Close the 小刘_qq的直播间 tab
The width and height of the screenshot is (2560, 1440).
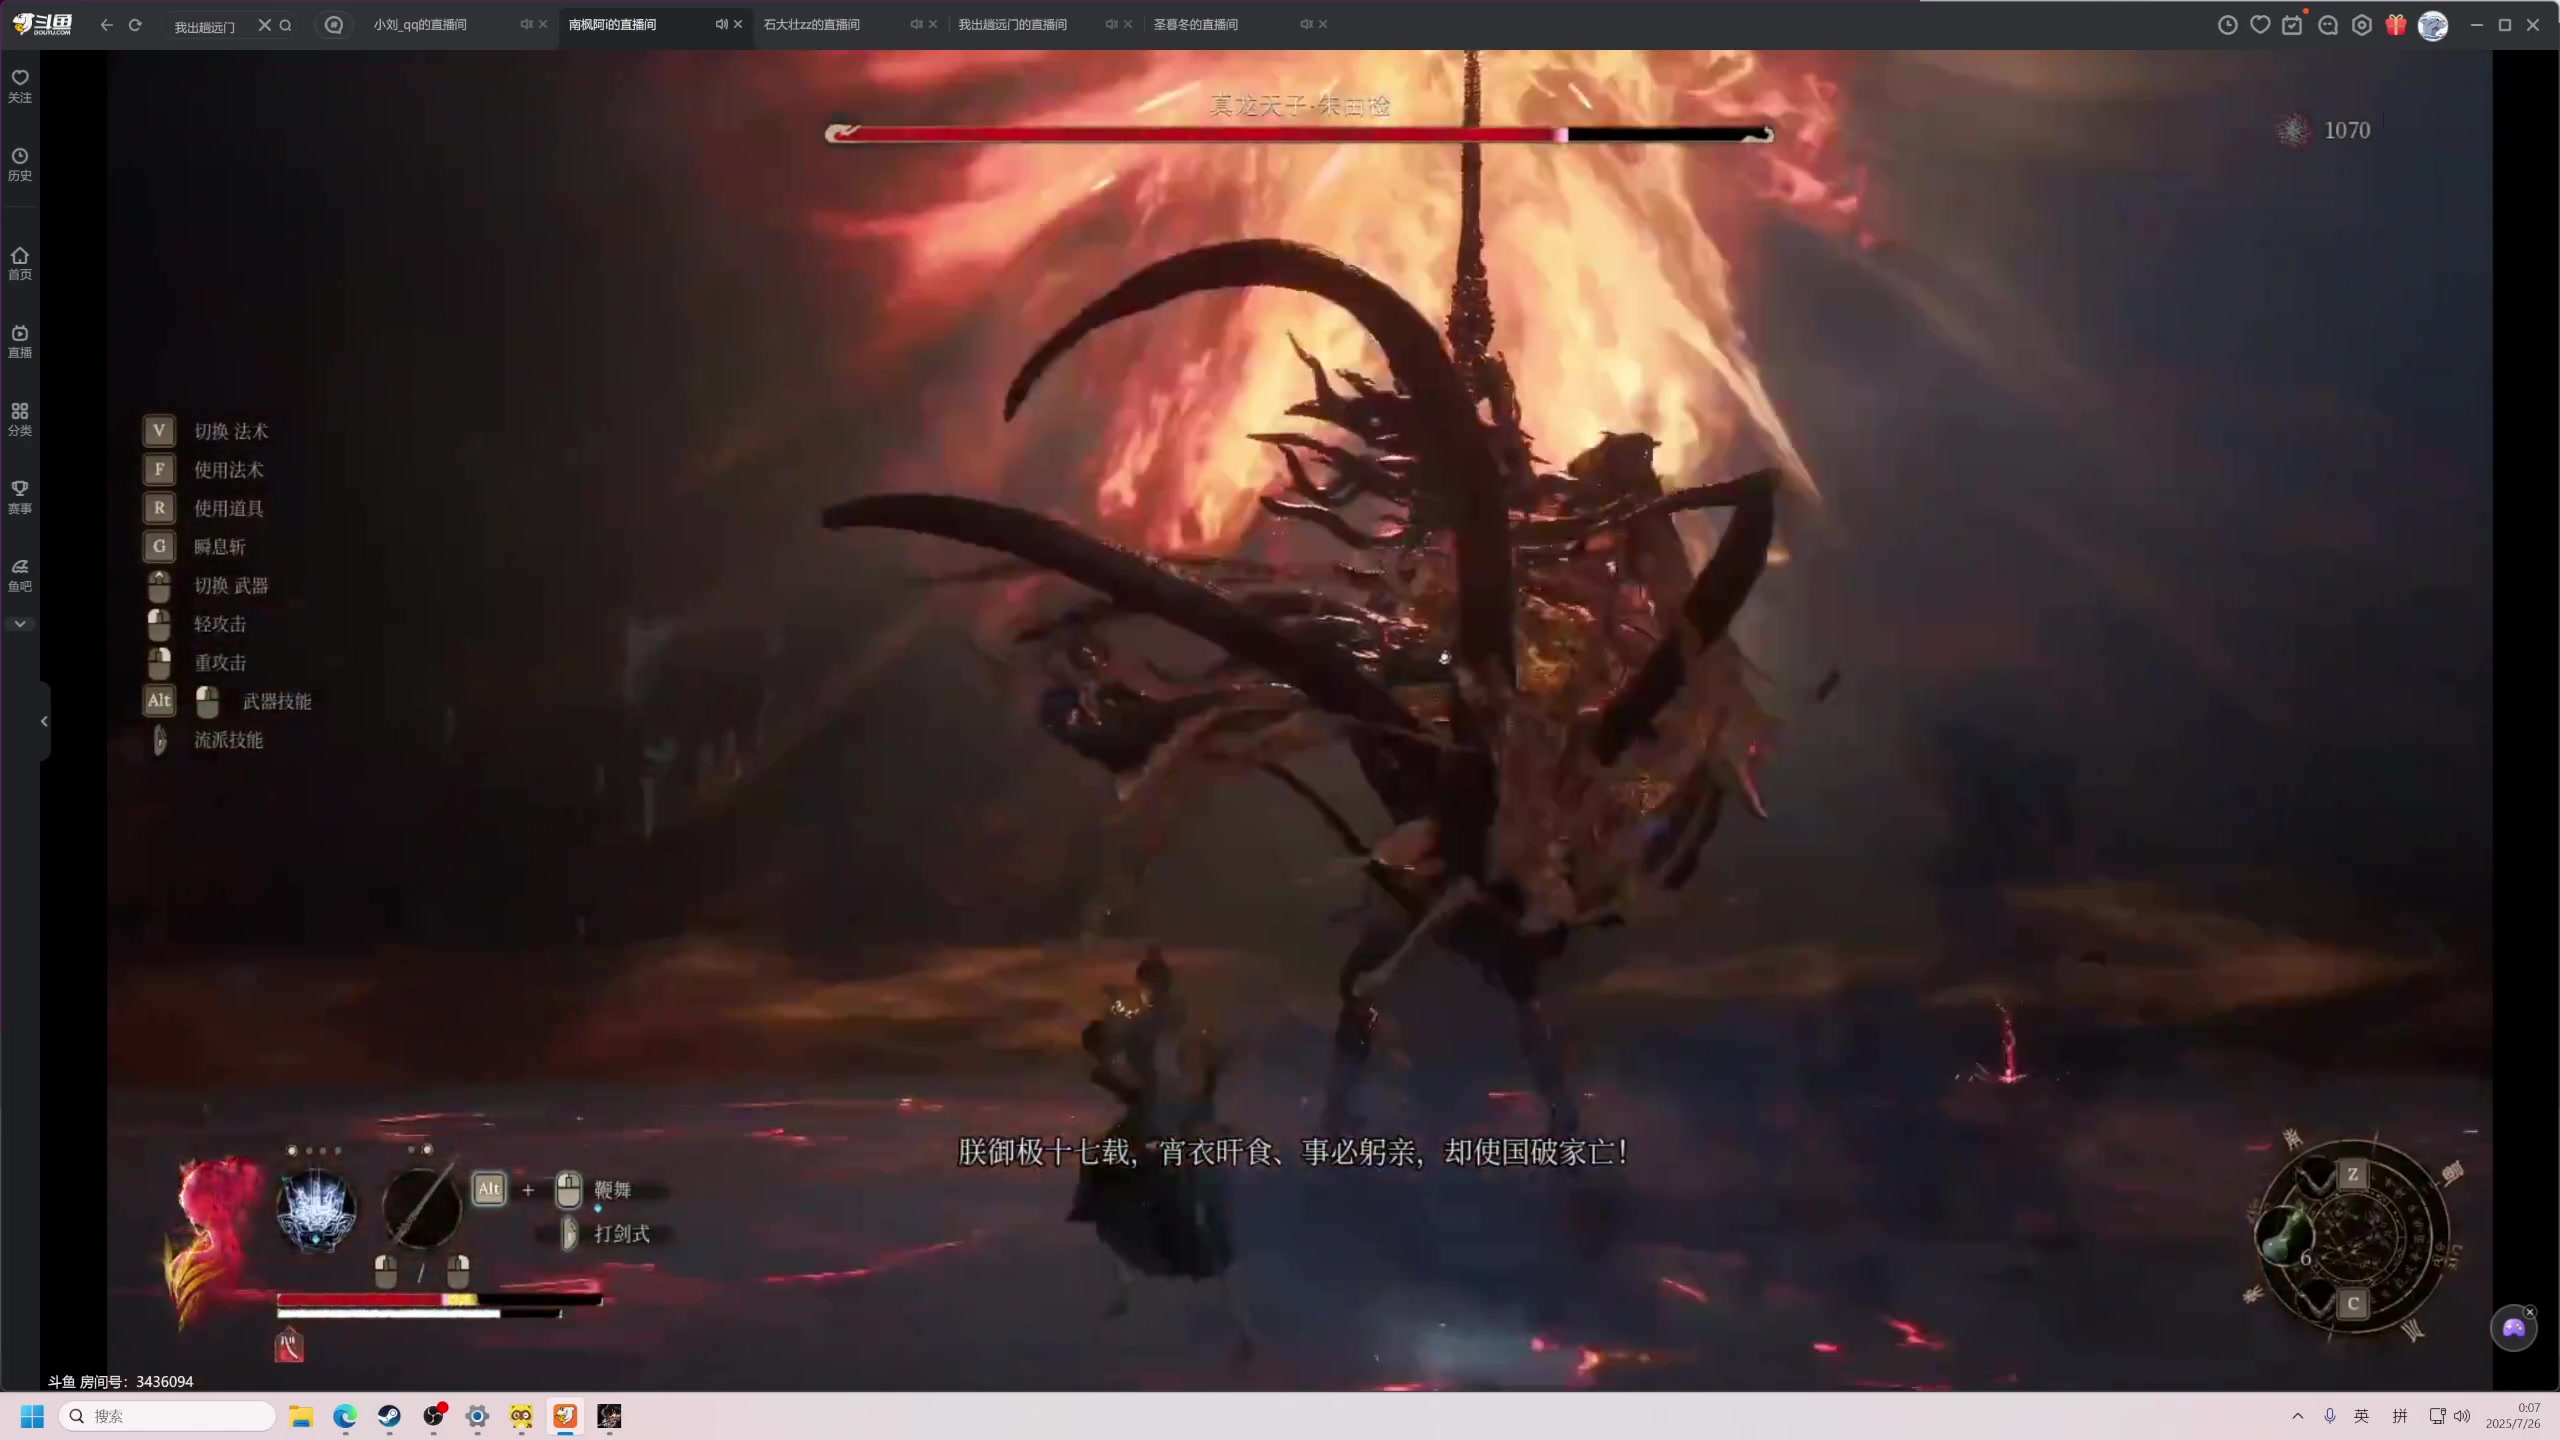click(x=543, y=24)
